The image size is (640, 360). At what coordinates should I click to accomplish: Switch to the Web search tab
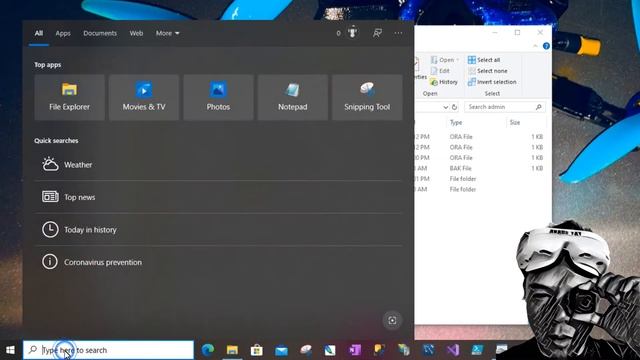point(136,33)
